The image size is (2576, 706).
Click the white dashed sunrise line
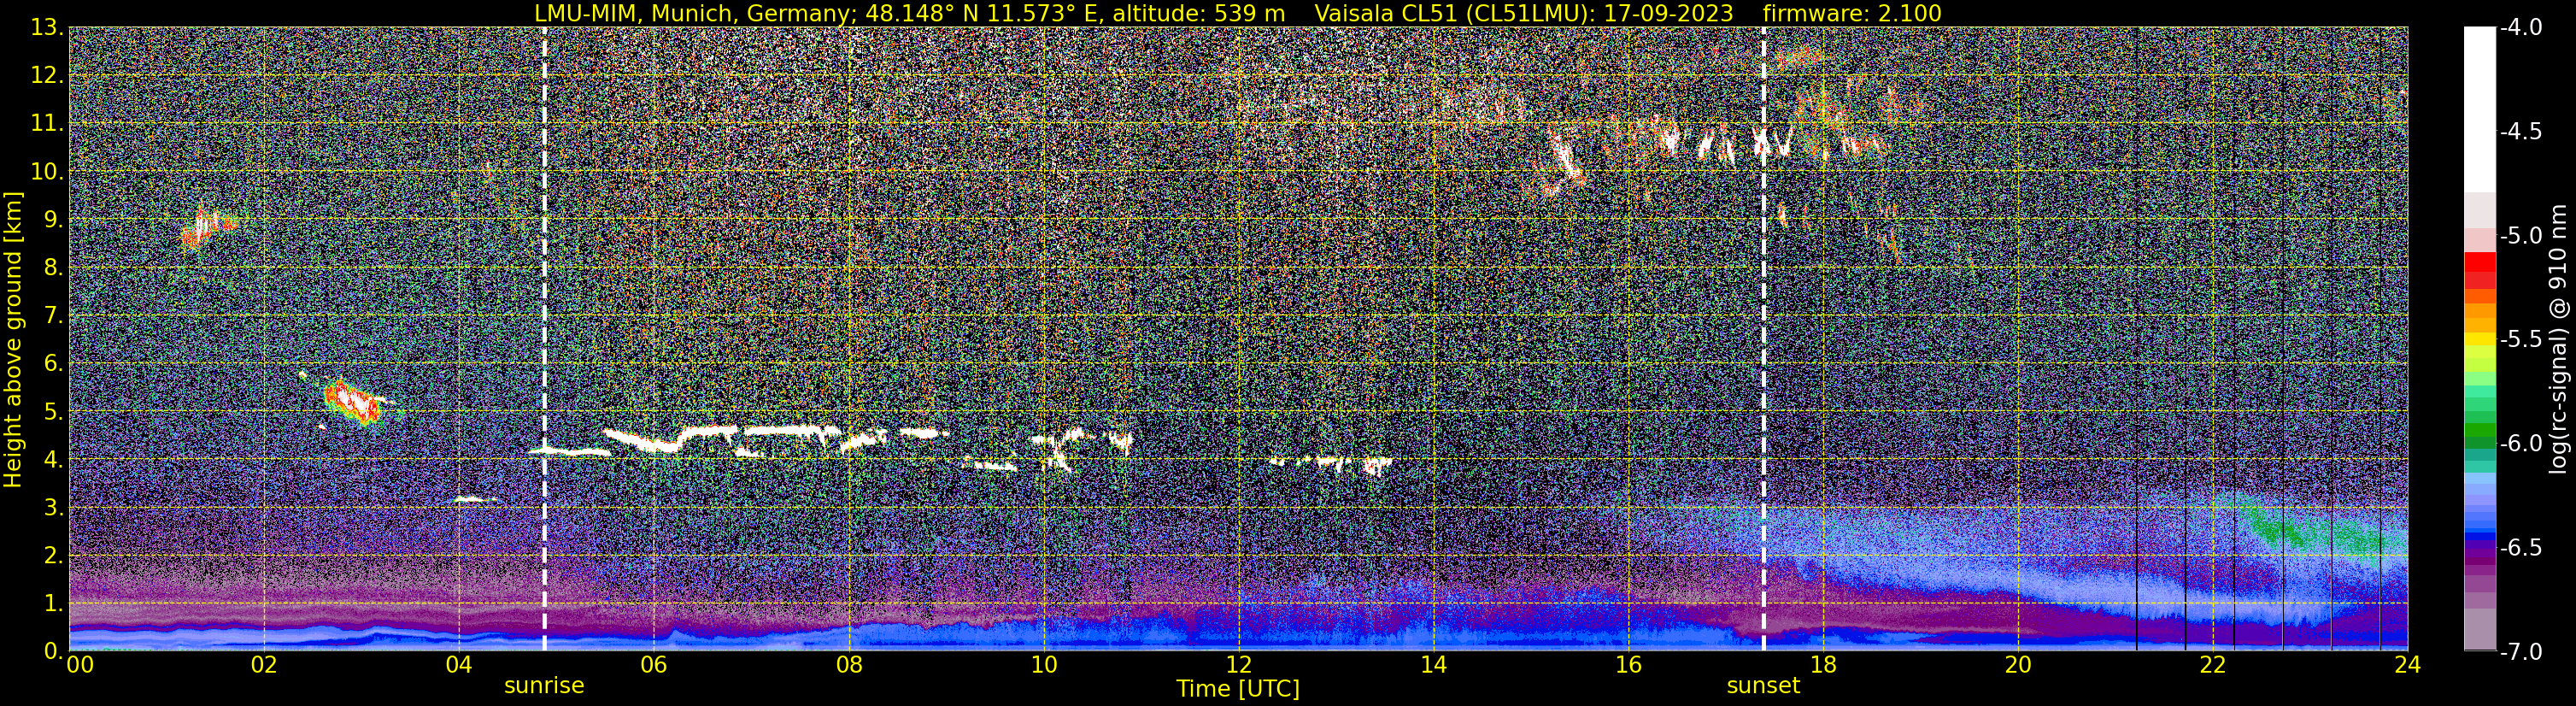[544, 339]
